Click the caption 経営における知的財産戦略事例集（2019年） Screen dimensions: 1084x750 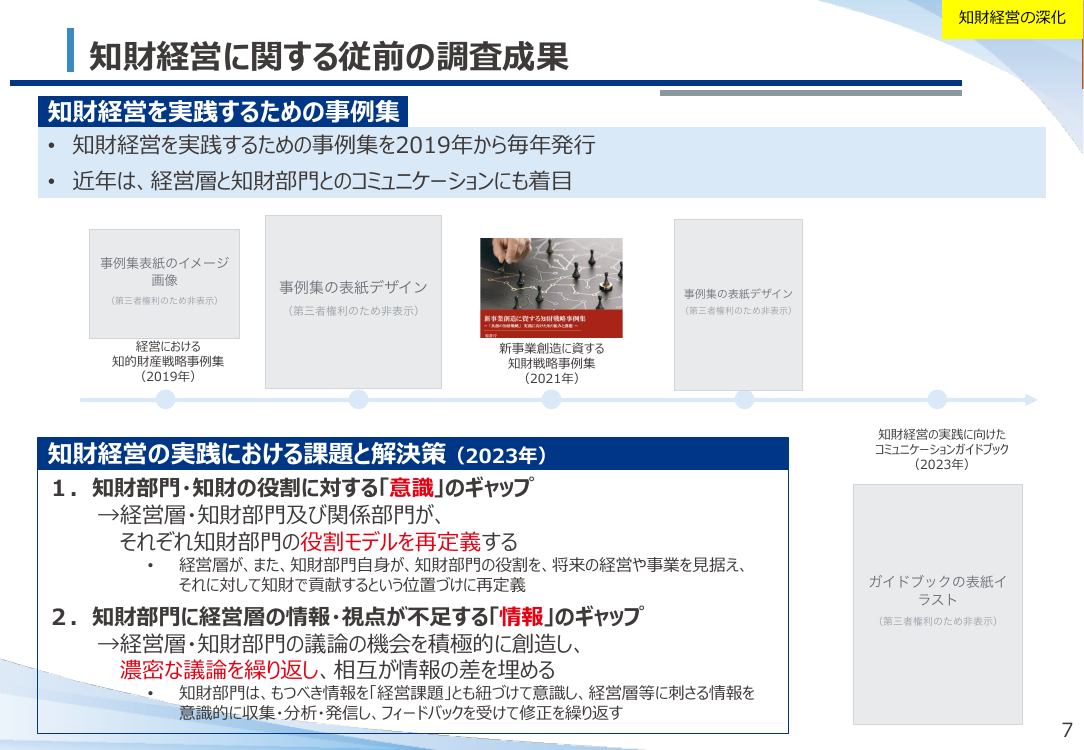click(168, 362)
